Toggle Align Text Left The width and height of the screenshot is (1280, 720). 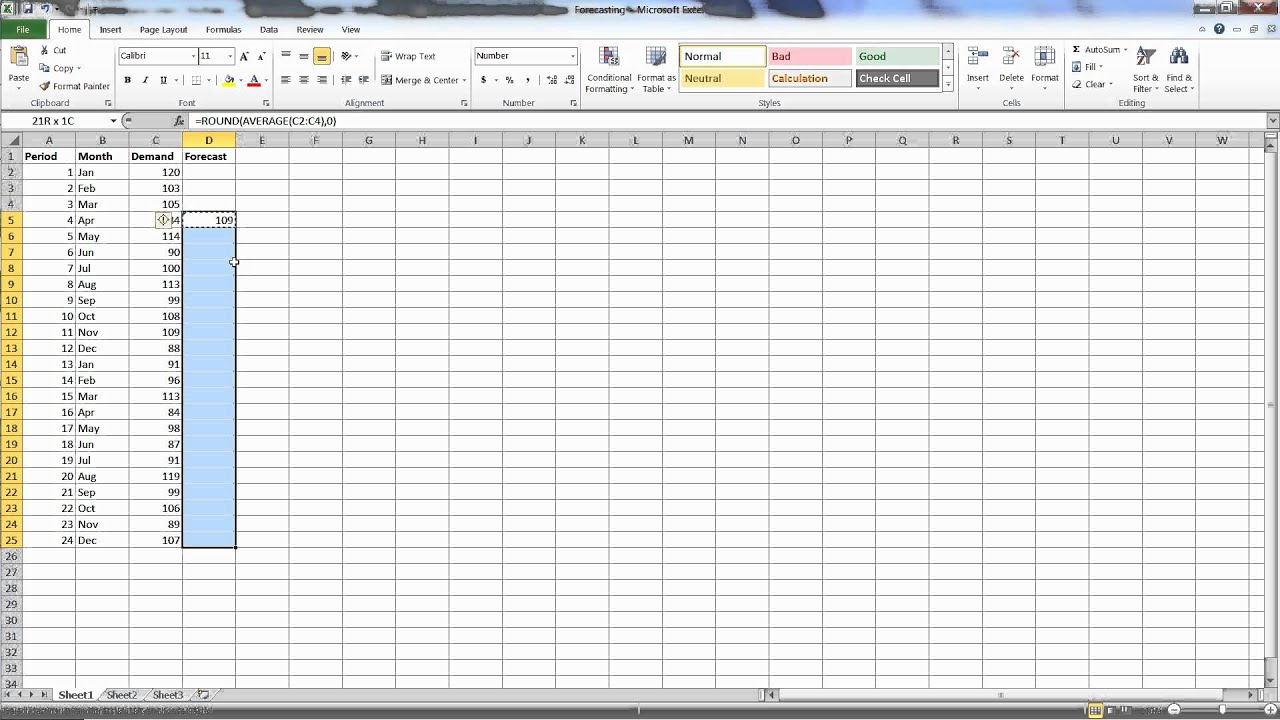pos(286,80)
